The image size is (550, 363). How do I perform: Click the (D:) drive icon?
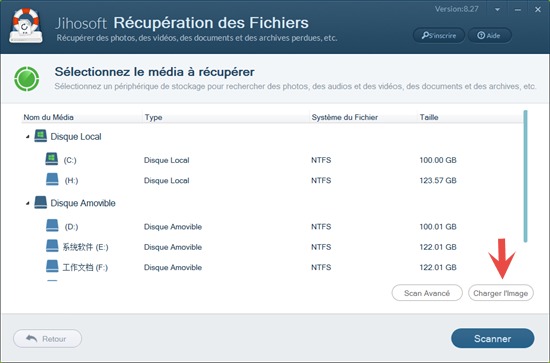[x=52, y=226]
